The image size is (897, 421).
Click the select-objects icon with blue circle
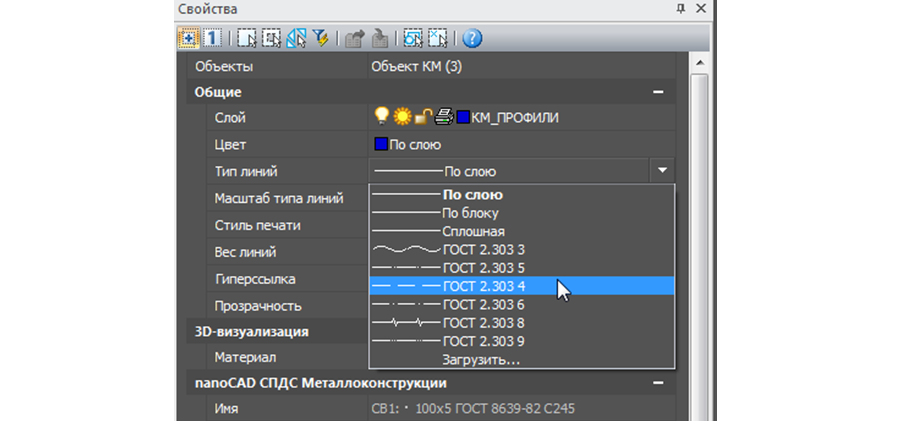click(x=413, y=38)
